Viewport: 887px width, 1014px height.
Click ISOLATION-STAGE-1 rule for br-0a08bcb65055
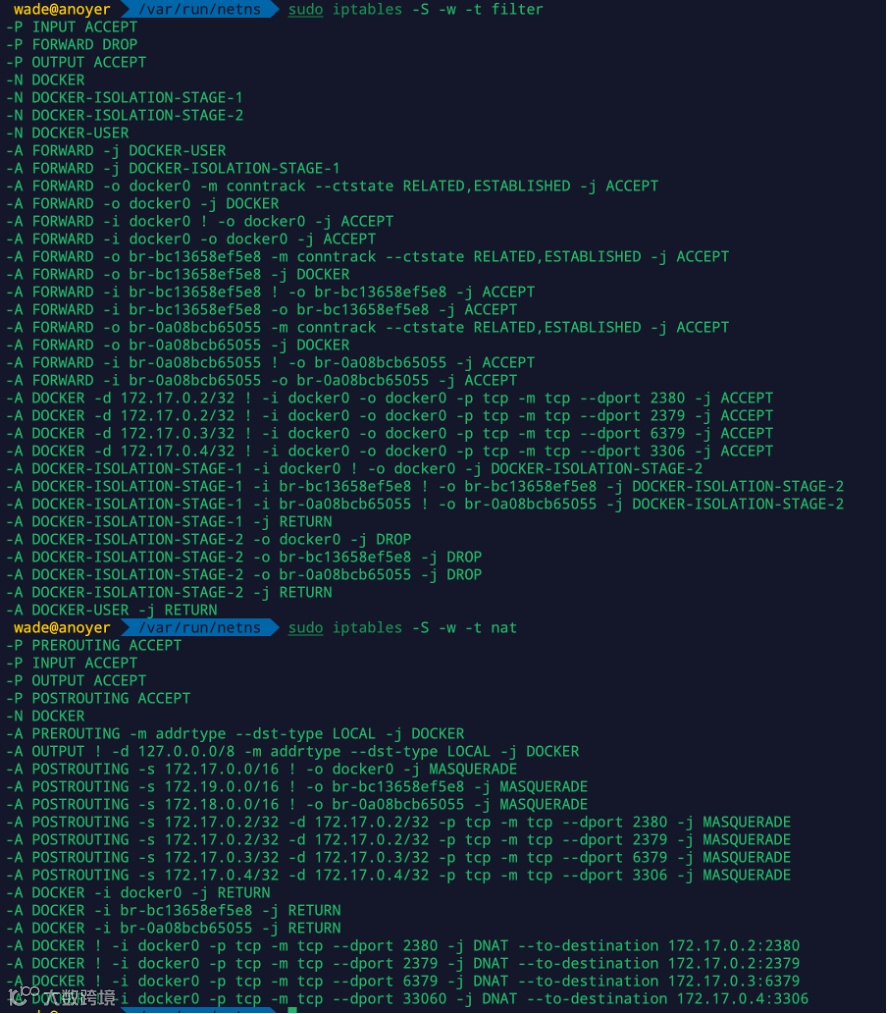point(425,504)
